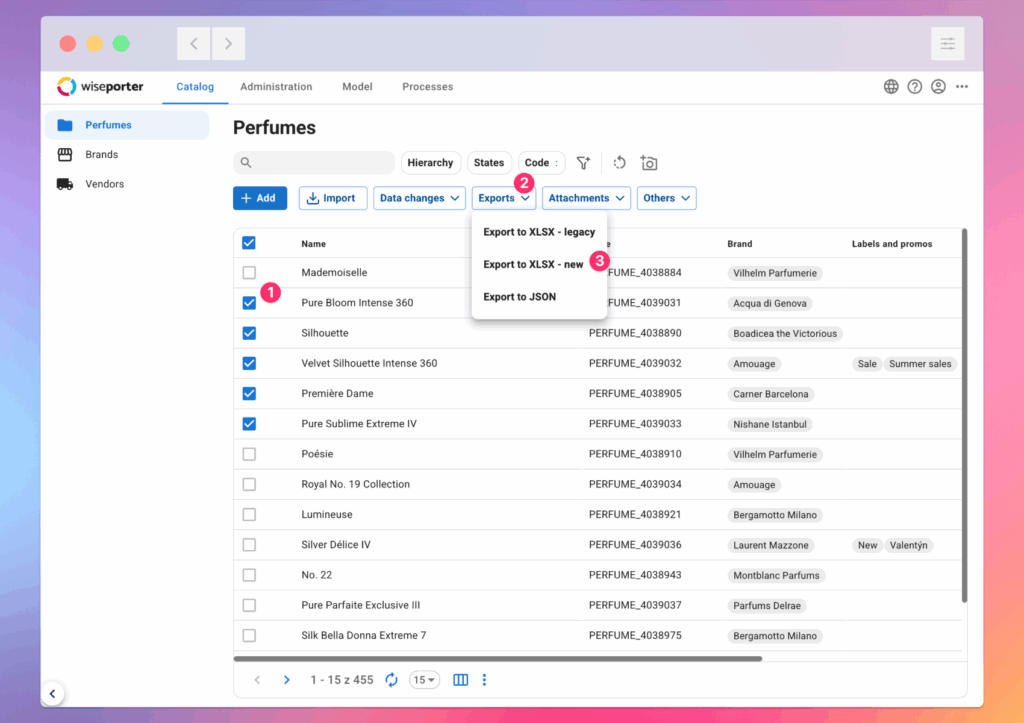The image size is (1024, 723).
Task: Collapse the sidebar with the arrow button
Action: 52,694
